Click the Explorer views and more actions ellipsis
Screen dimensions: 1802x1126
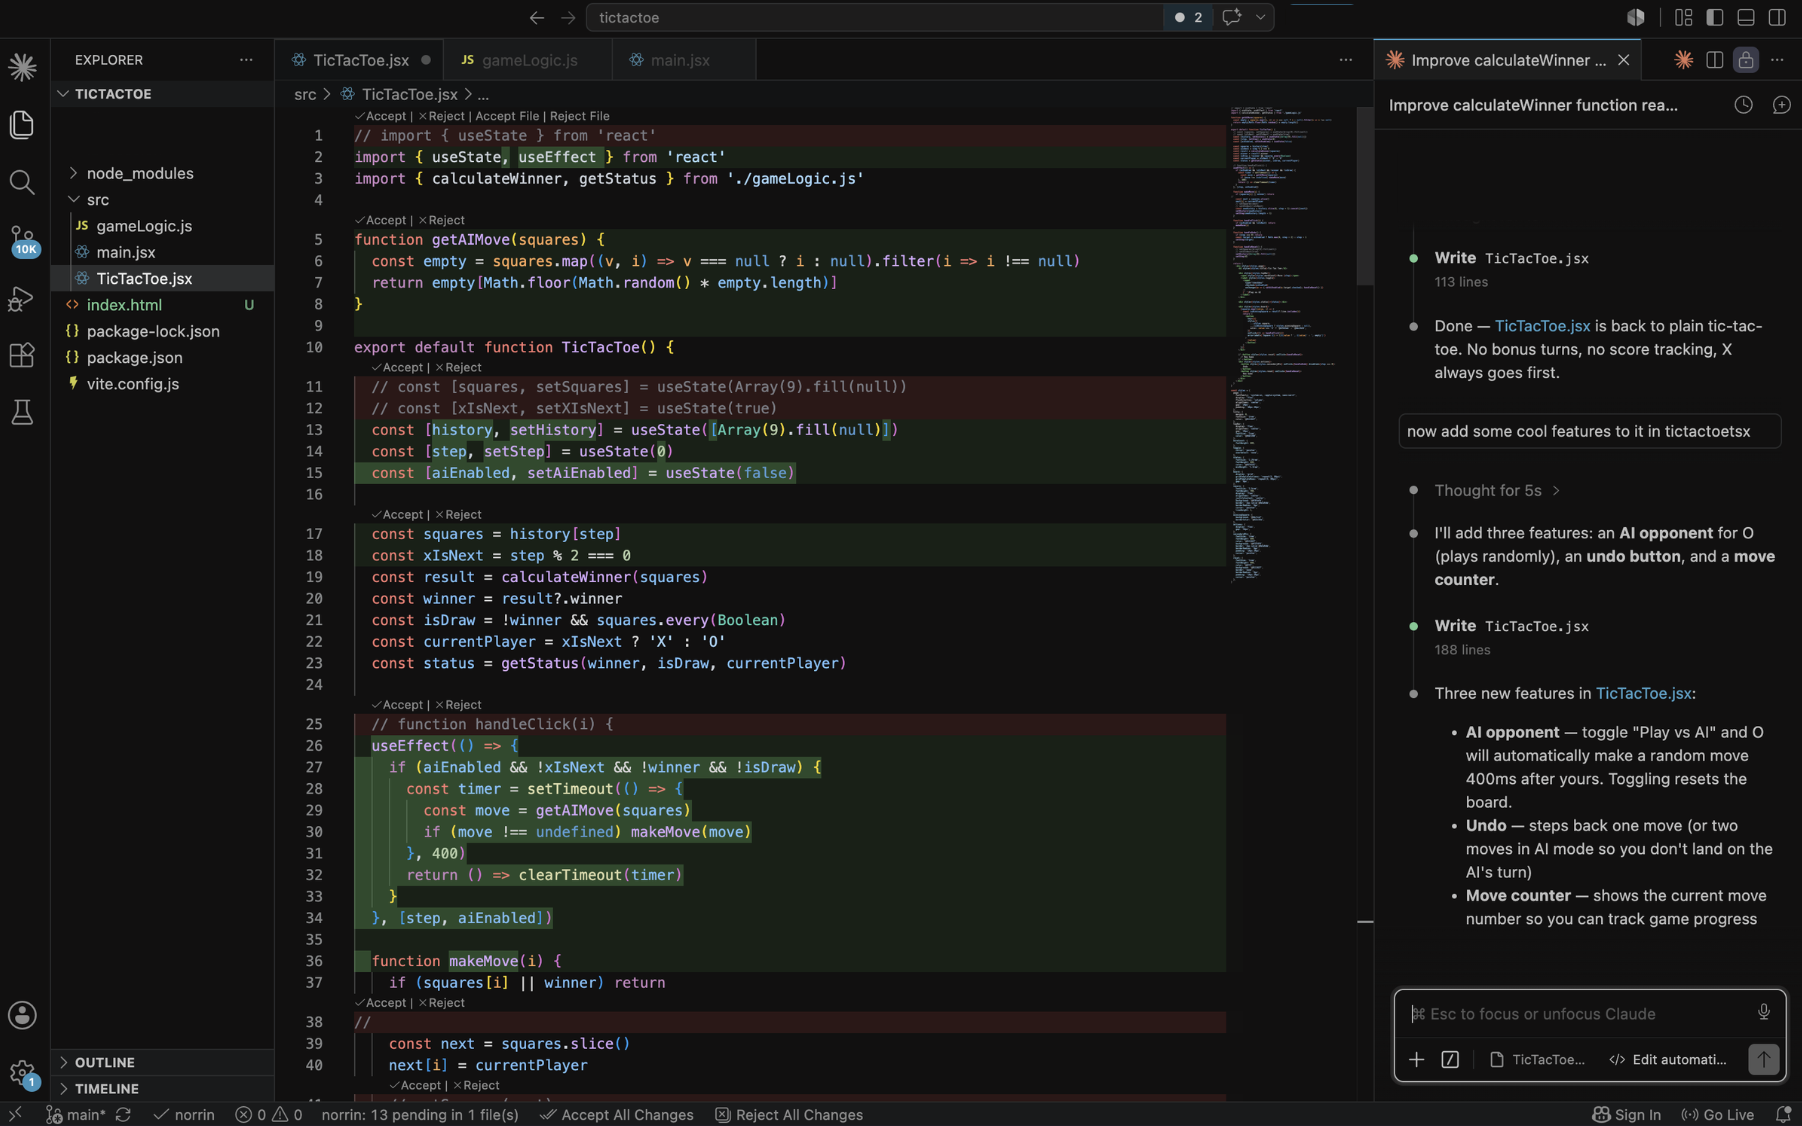[246, 60]
